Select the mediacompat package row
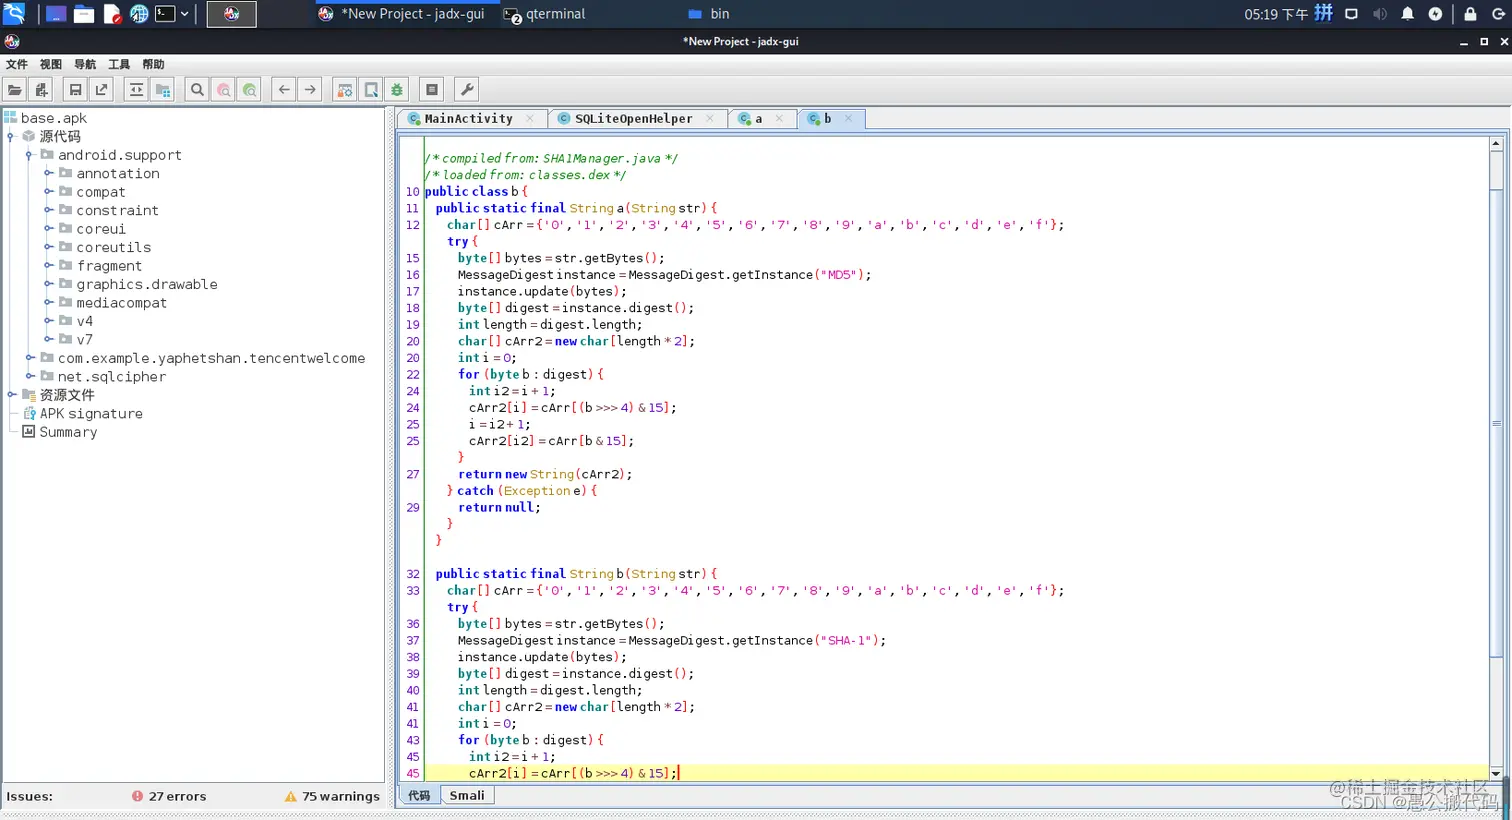 pyautogui.click(x=113, y=303)
